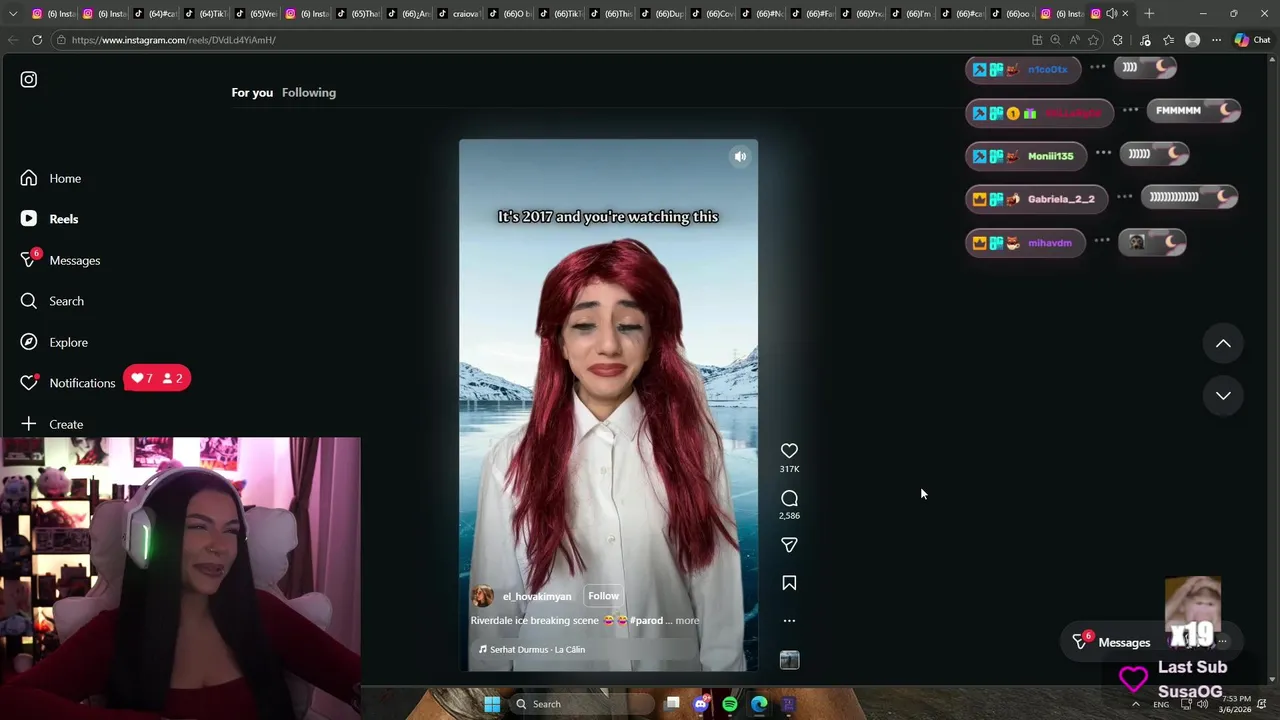Share the reel with the paper plane icon
The image size is (1280, 720).
point(789,545)
